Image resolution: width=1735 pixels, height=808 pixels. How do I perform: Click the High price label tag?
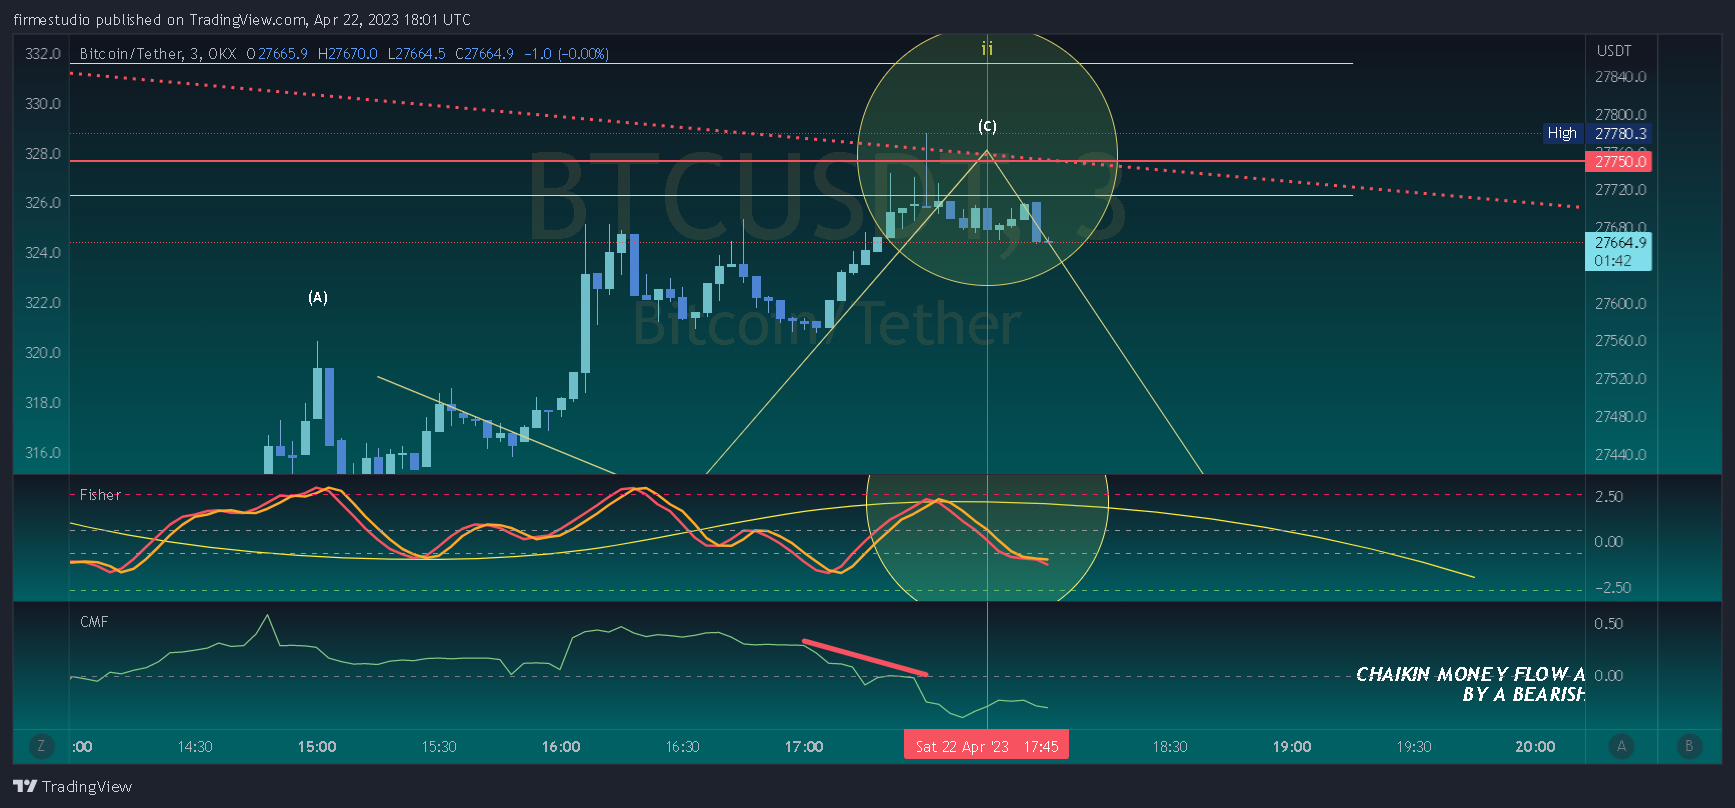coord(1562,133)
